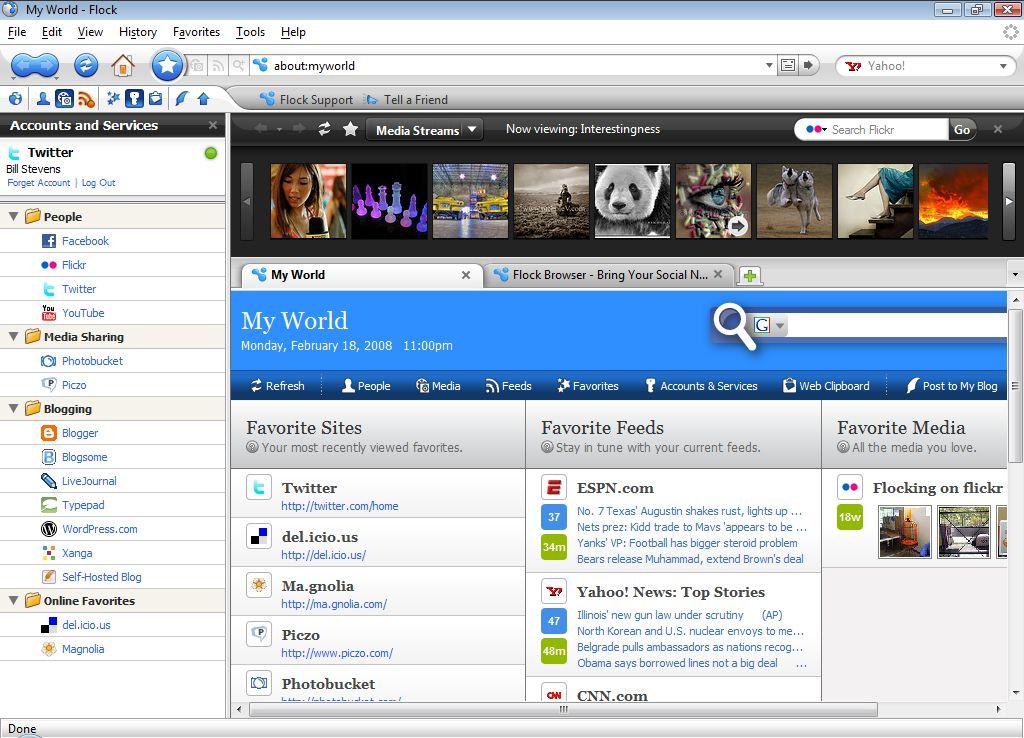Click the magnifying glass in My World search
The height and width of the screenshot is (738, 1024).
point(734,325)
